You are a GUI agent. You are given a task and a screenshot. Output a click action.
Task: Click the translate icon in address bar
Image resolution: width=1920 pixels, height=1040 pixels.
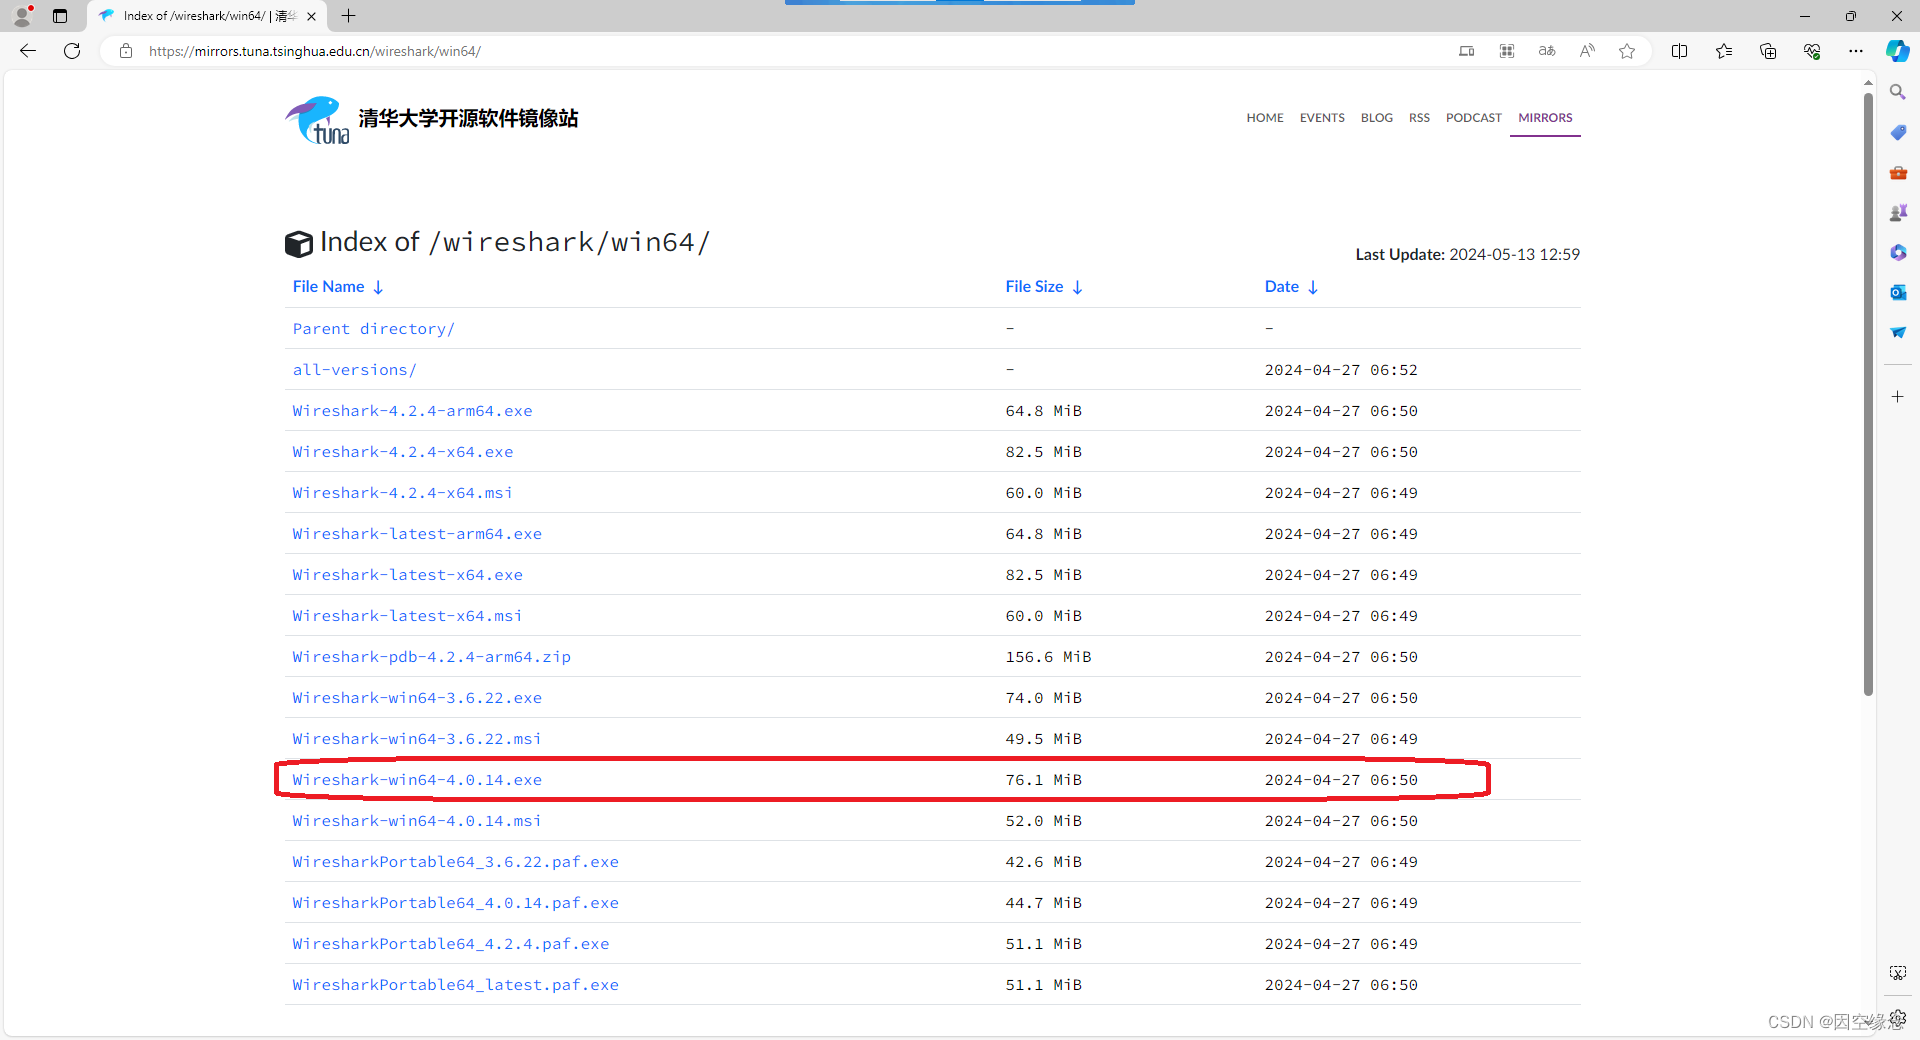tap(1547, 51)
